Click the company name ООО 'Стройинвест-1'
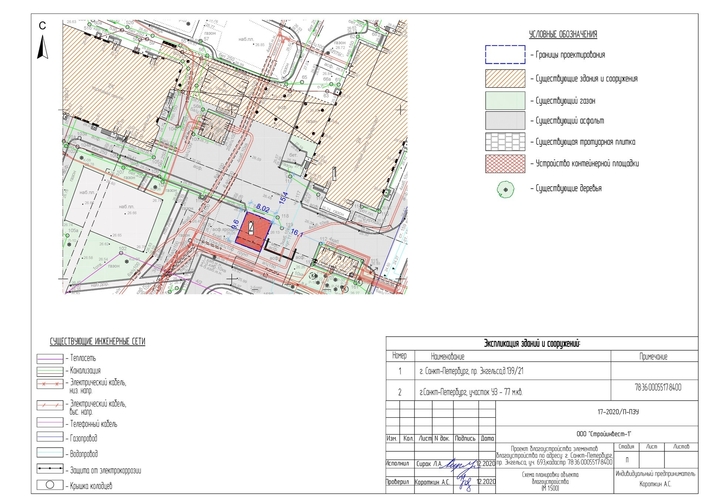The width and height of the screenshot is (710, 502). (604, 434)
